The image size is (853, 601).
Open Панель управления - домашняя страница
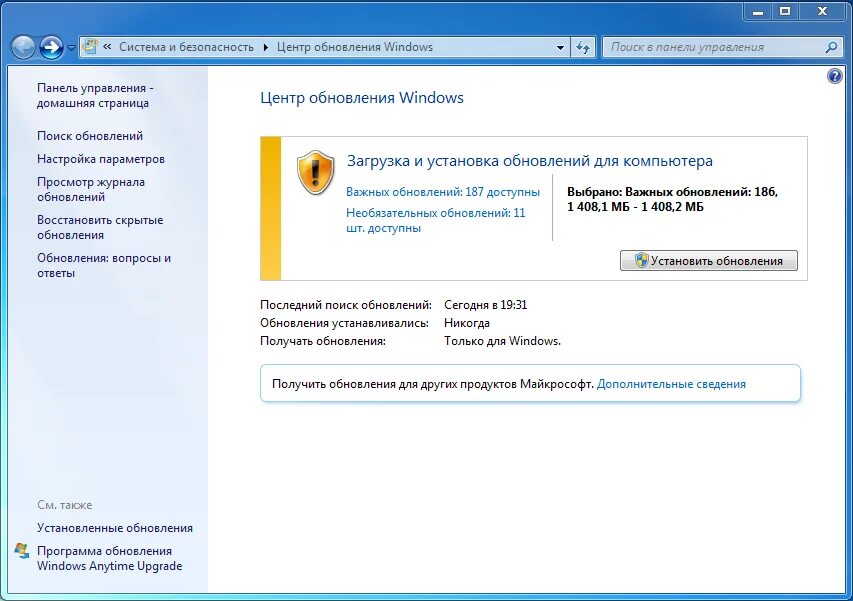[x=95, y=95]
